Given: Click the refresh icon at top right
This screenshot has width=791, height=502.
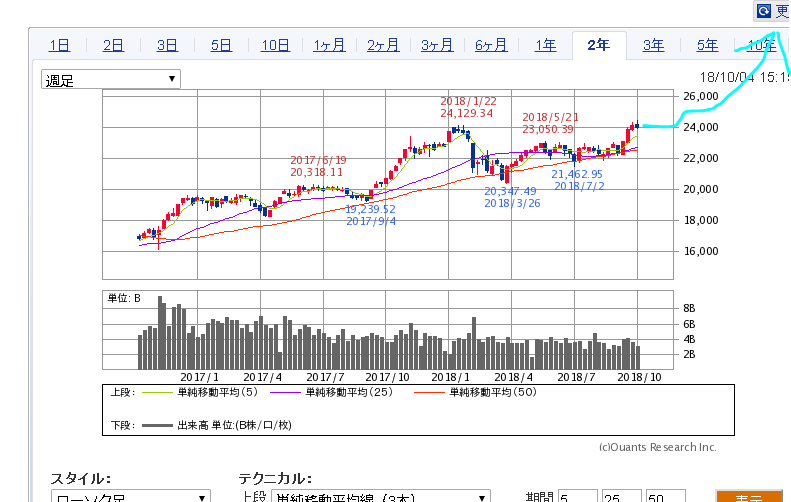Looking at the screenshot, I should (x=763, y=11).
